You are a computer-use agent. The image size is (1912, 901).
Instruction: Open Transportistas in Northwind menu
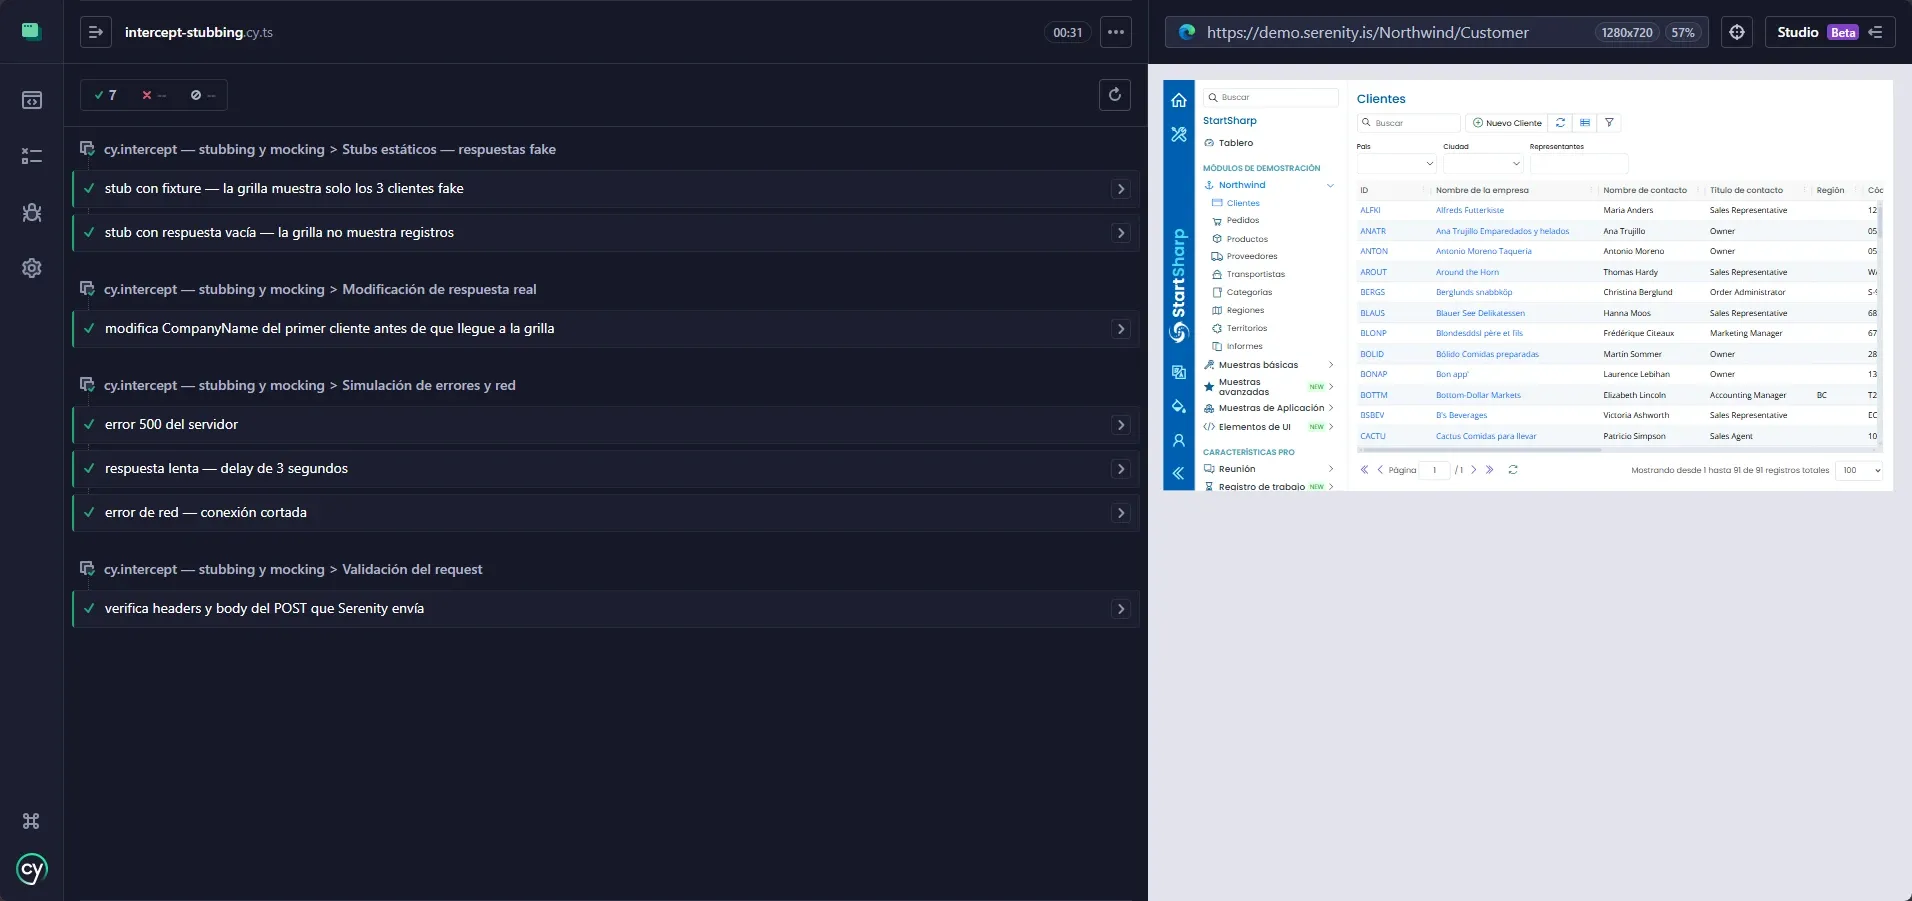point(1256,274)
